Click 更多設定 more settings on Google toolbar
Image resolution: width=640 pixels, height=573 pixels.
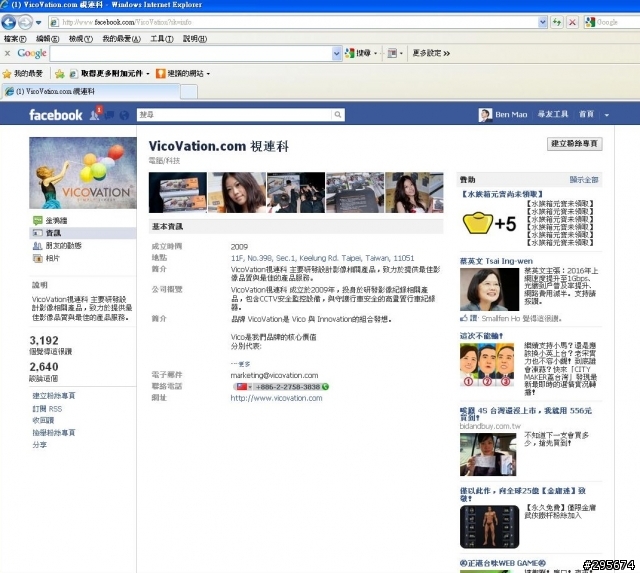[431, 53]
